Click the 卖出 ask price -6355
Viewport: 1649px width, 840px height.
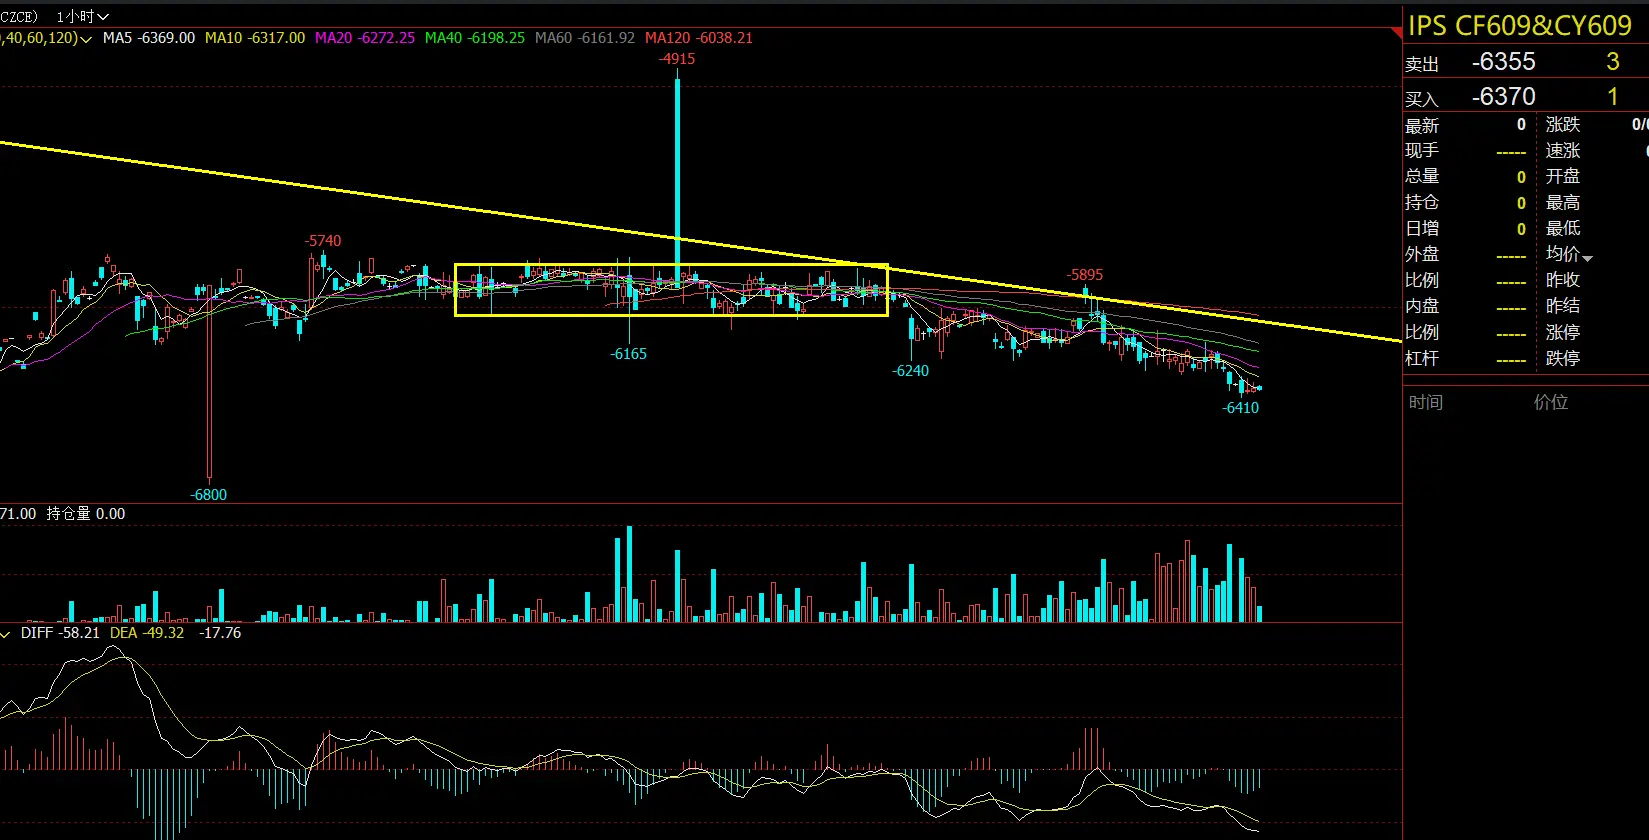coord(1503,62)
